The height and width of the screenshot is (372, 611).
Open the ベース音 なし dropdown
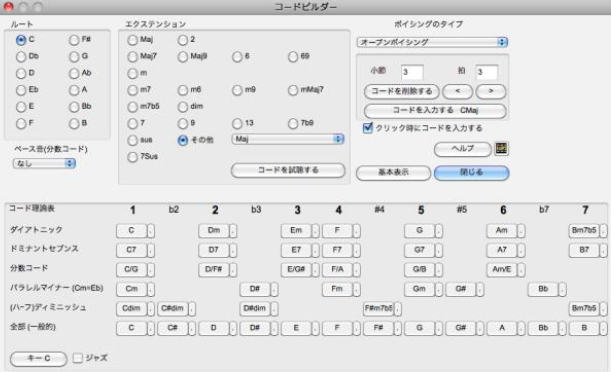(x=44, y=163)
